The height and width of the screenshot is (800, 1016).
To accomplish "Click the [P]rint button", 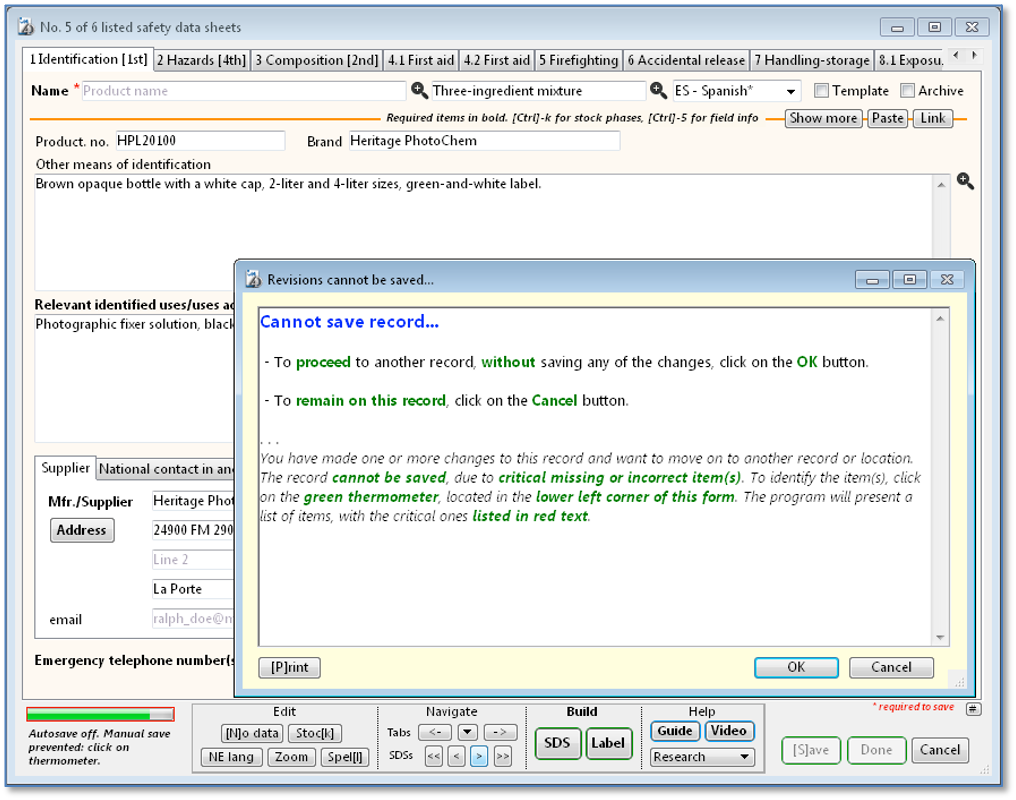I will 290,667.
